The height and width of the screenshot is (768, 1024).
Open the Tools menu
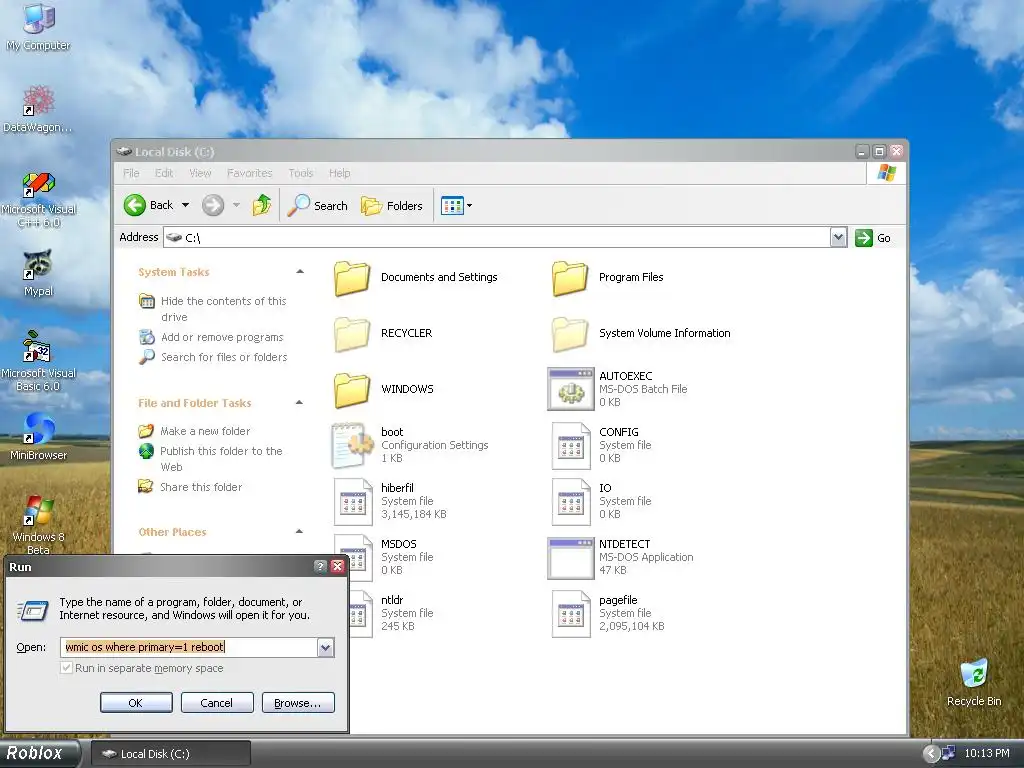tap(300, 173)
